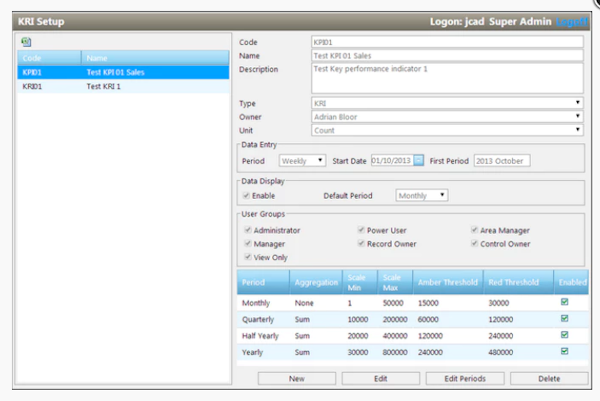Toggle the Data Display Enable checkbox
The image size is (600, 401).
[x=246, y=196]
